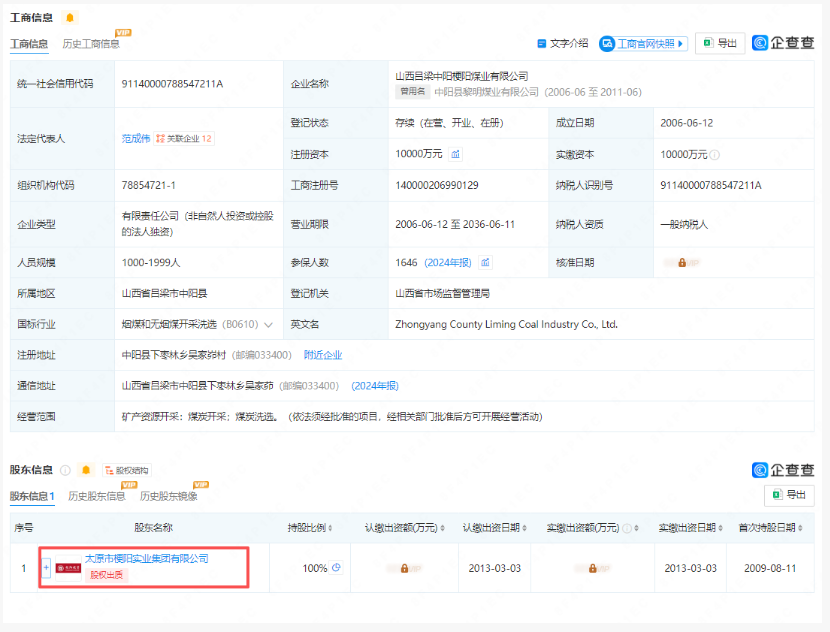The height and width of the screenshot is (632, 830).
Task: Open legal representative 范成伟 link
Action: click(x=136, y=138)
